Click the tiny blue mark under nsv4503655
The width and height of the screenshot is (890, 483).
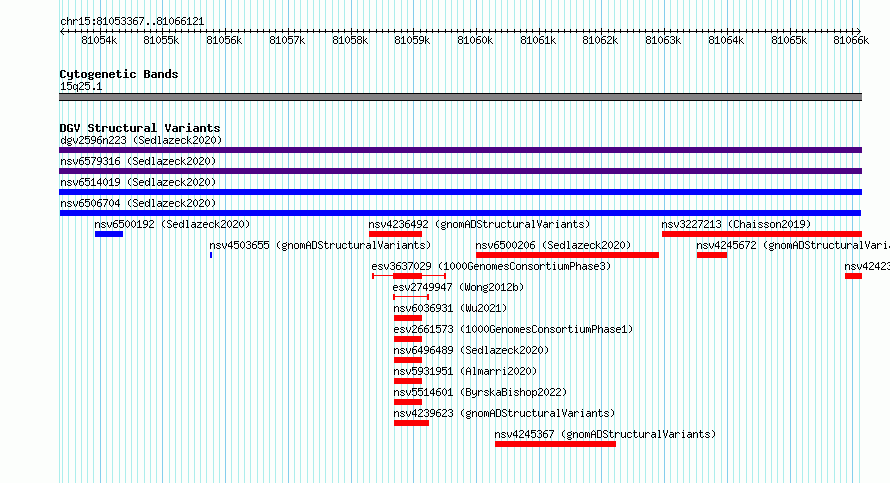(x=211, y=255)
